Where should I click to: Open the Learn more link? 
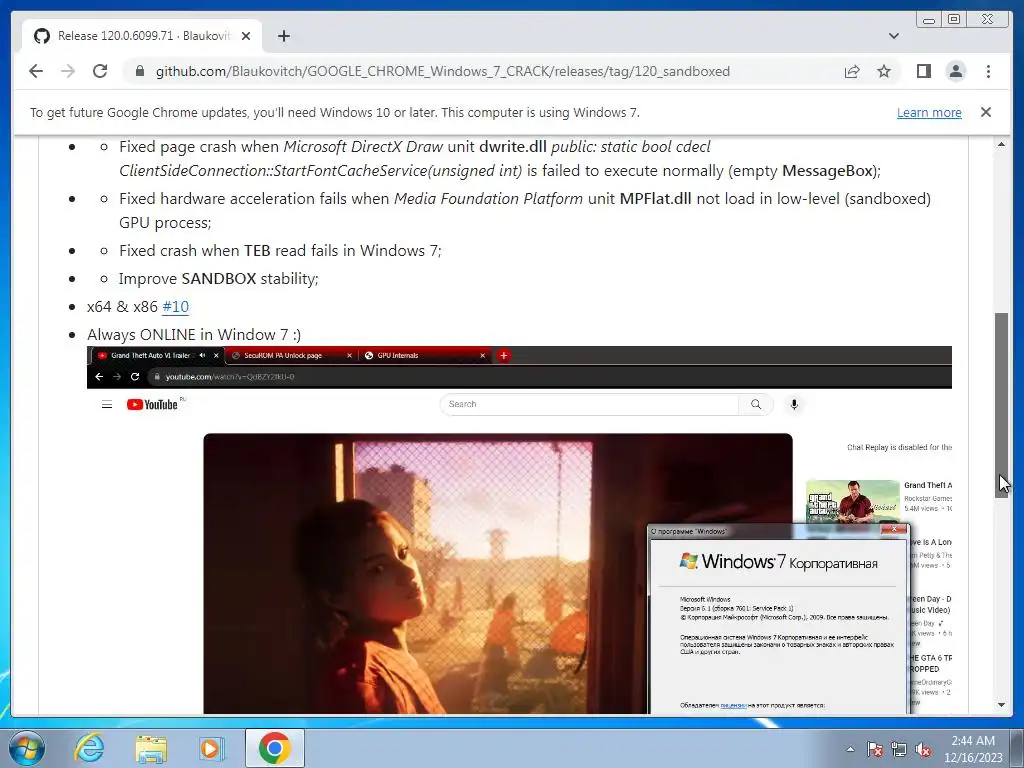[929, 112]
